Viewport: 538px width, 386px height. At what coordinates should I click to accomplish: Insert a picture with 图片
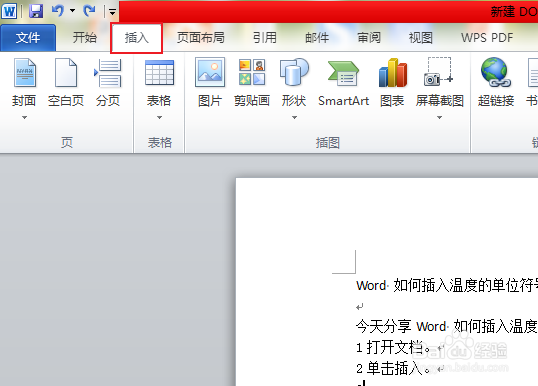210,82
